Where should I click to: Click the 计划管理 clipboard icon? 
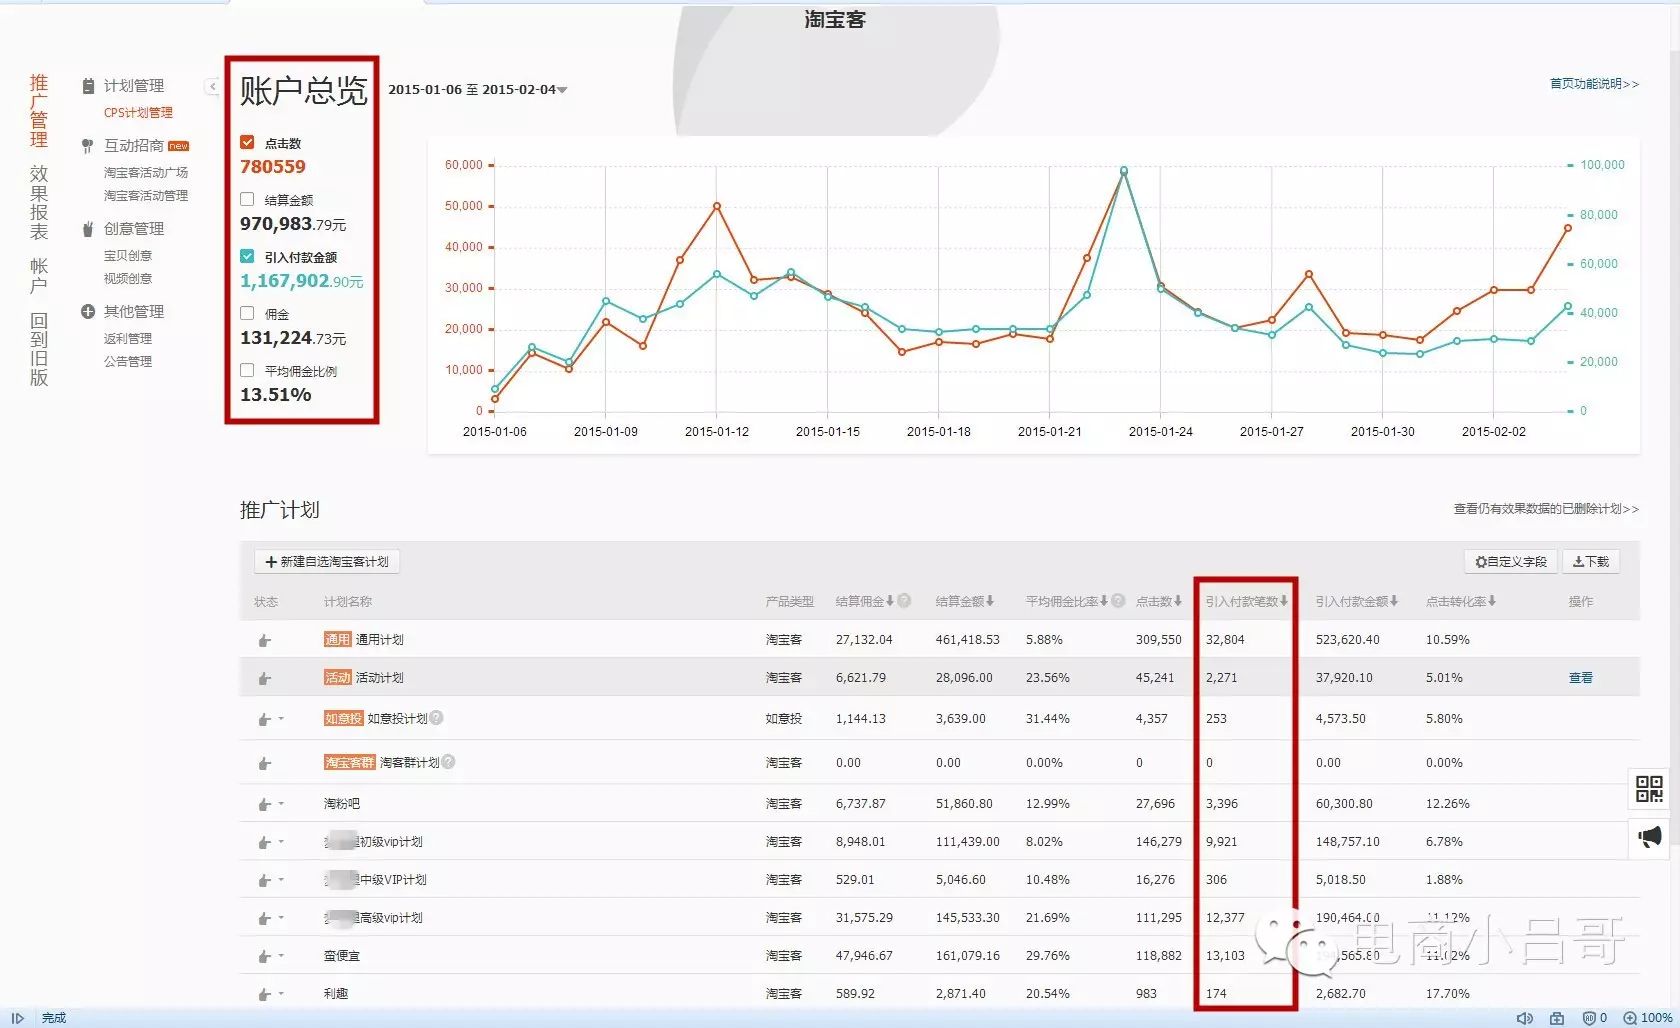tap(88, 86)
